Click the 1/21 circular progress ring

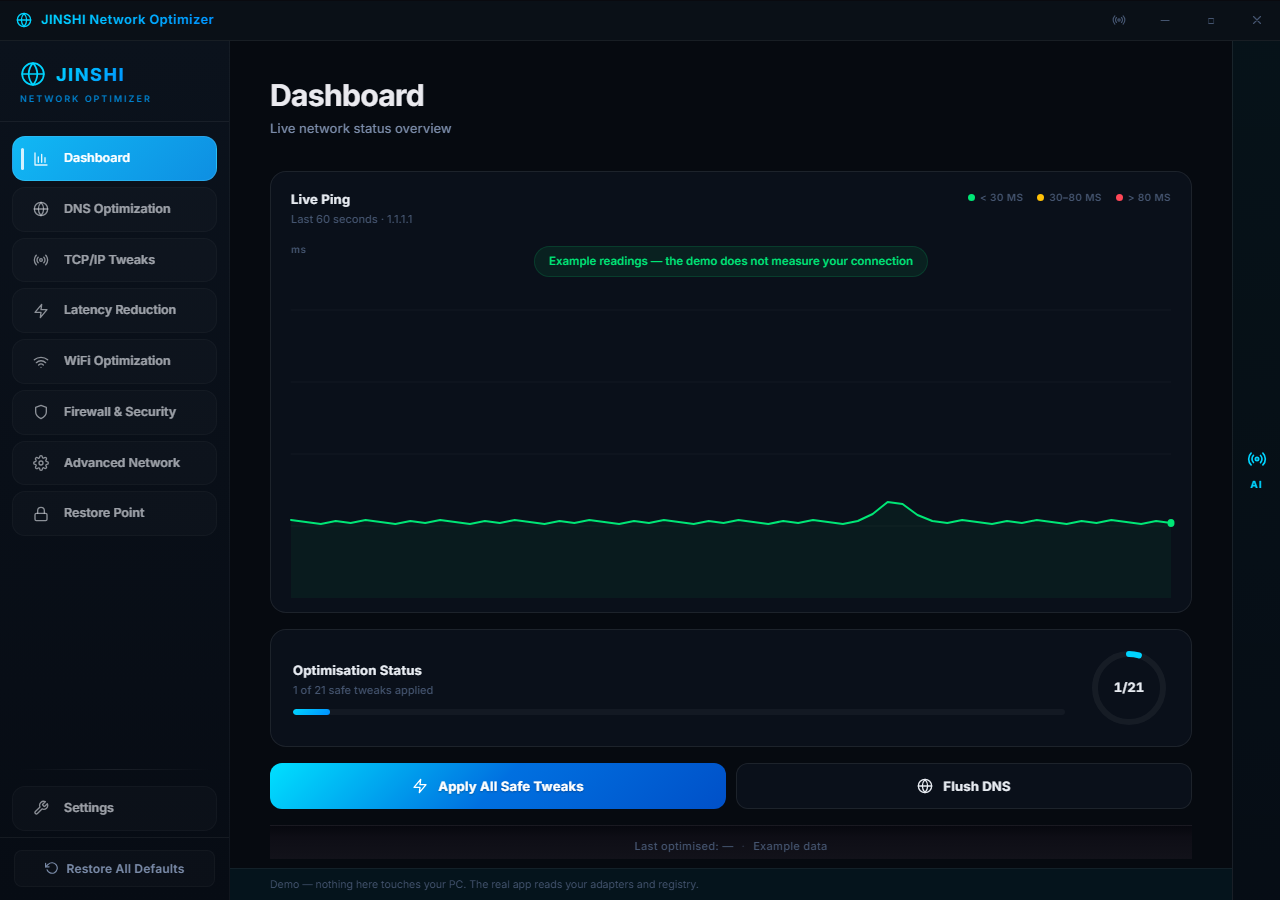tap(1129, 688)
